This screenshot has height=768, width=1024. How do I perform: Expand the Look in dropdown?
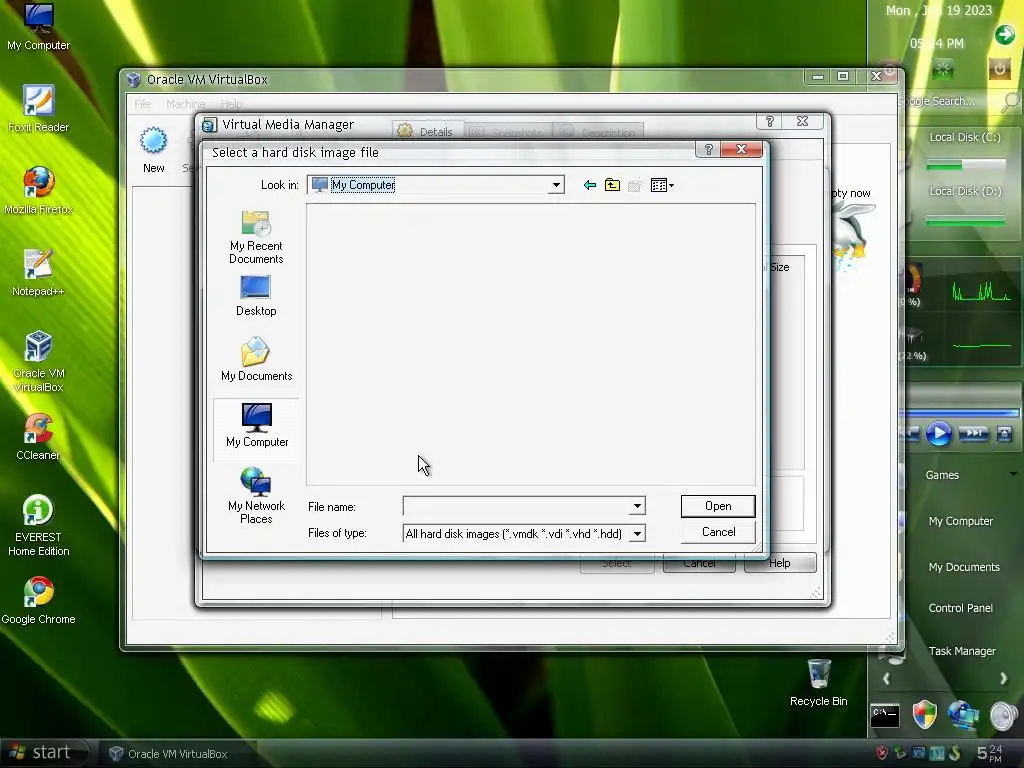point(556,185)
